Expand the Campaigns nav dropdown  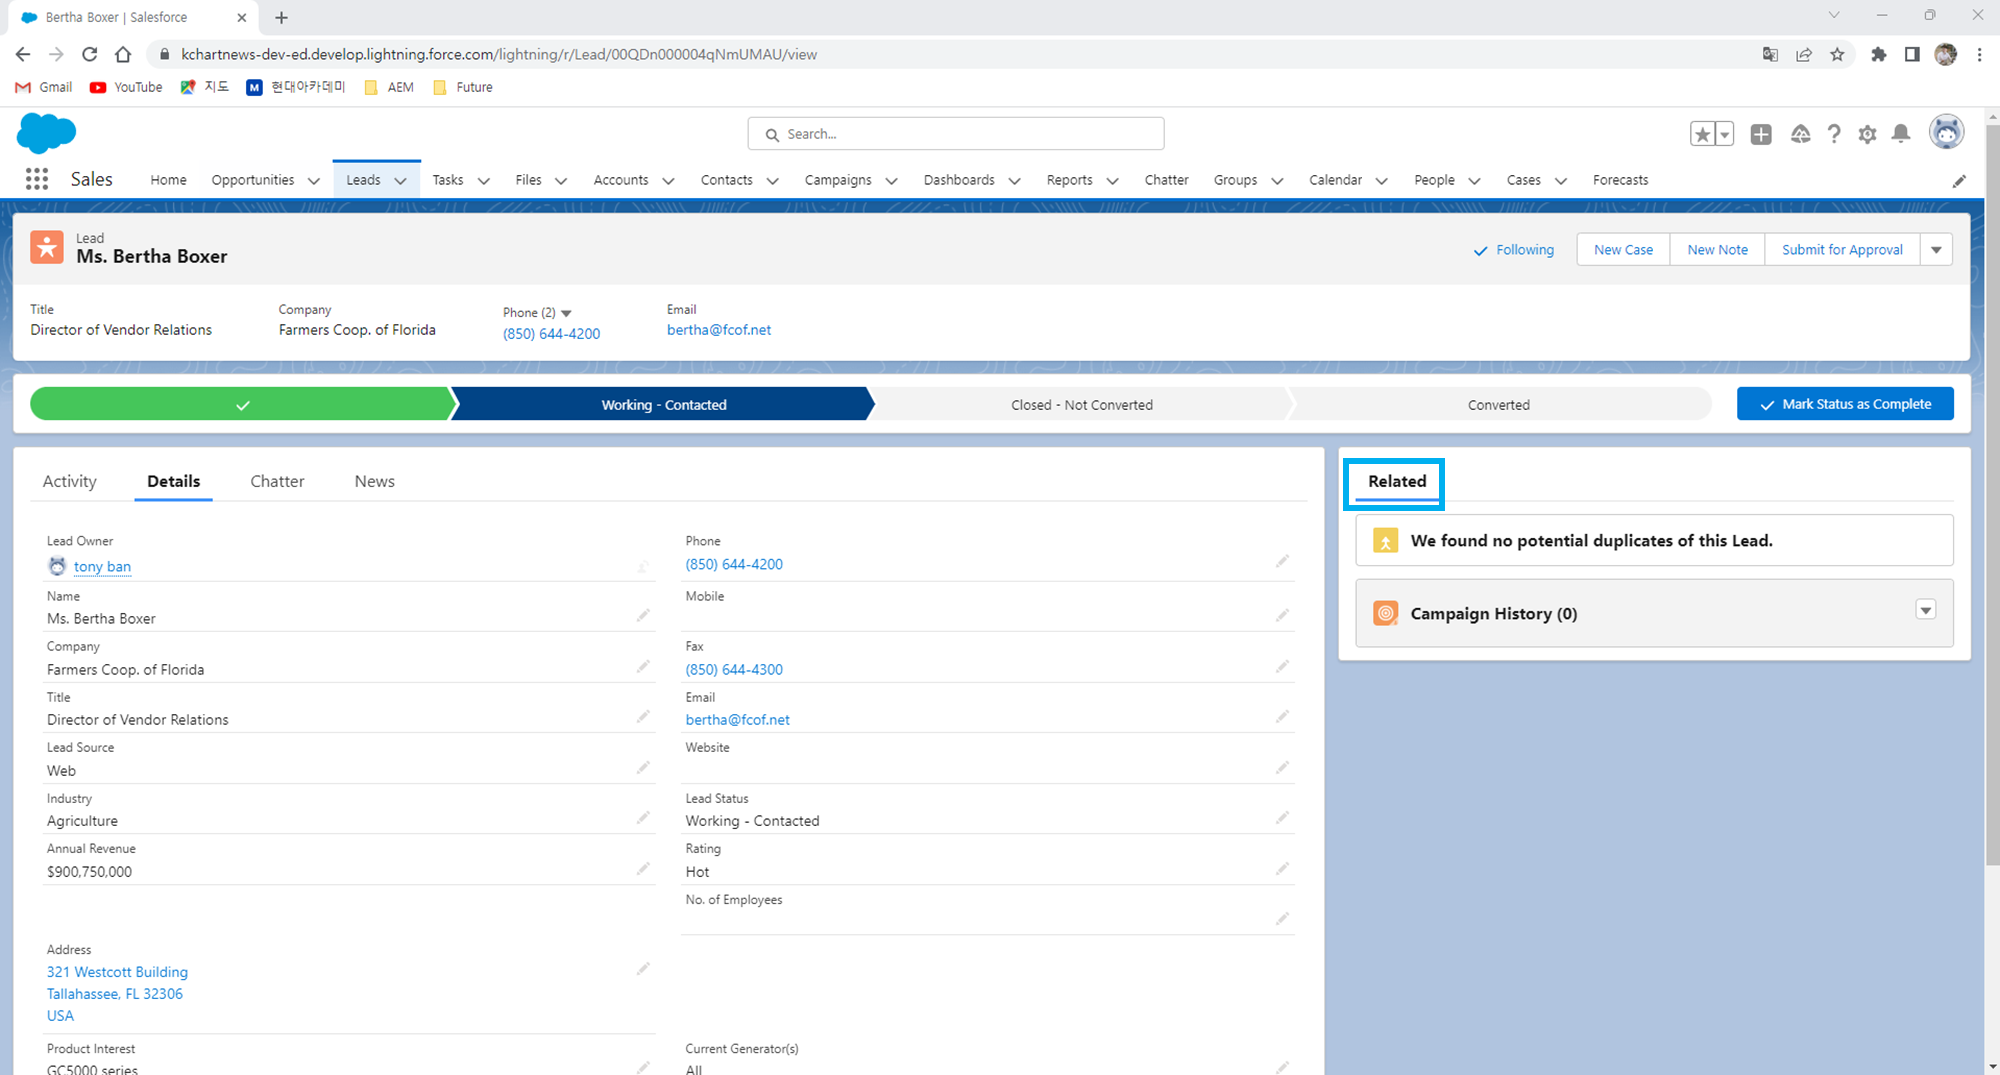tap(892, 181)
